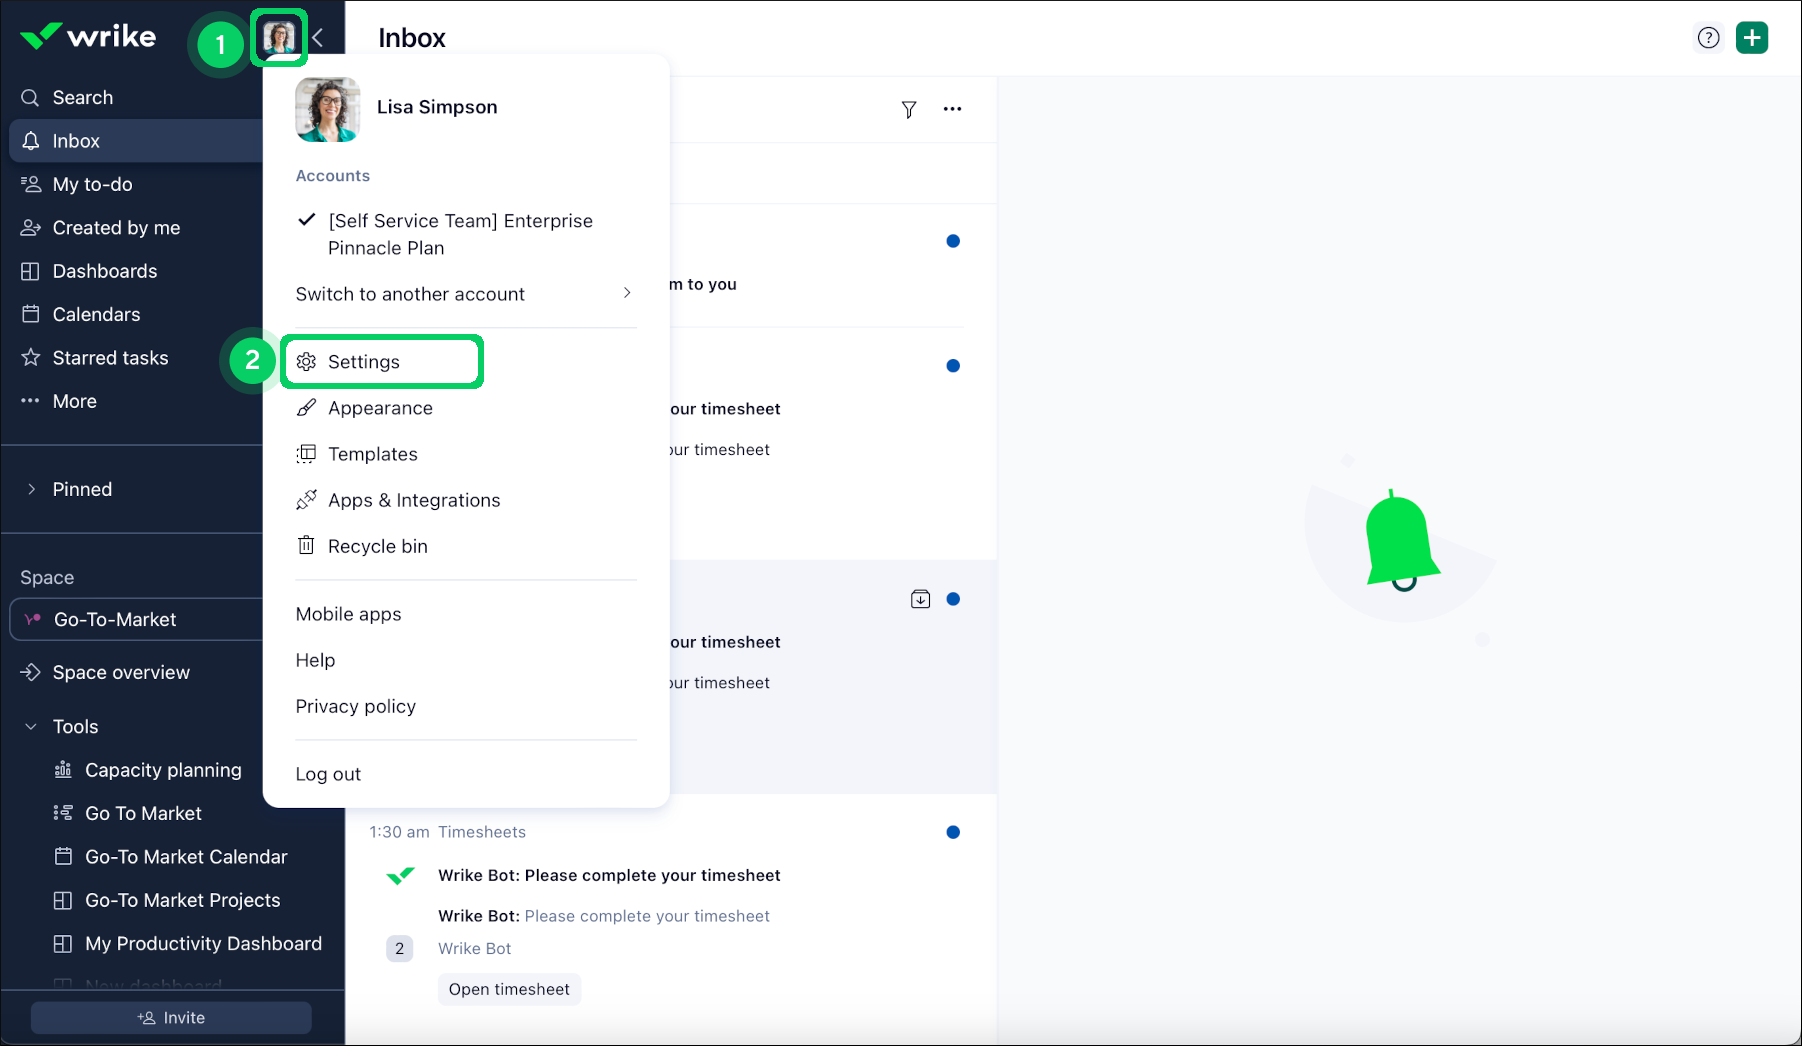Click the Invite button
This screenshot has height=1046, width=1802.
pos(171,1018)
